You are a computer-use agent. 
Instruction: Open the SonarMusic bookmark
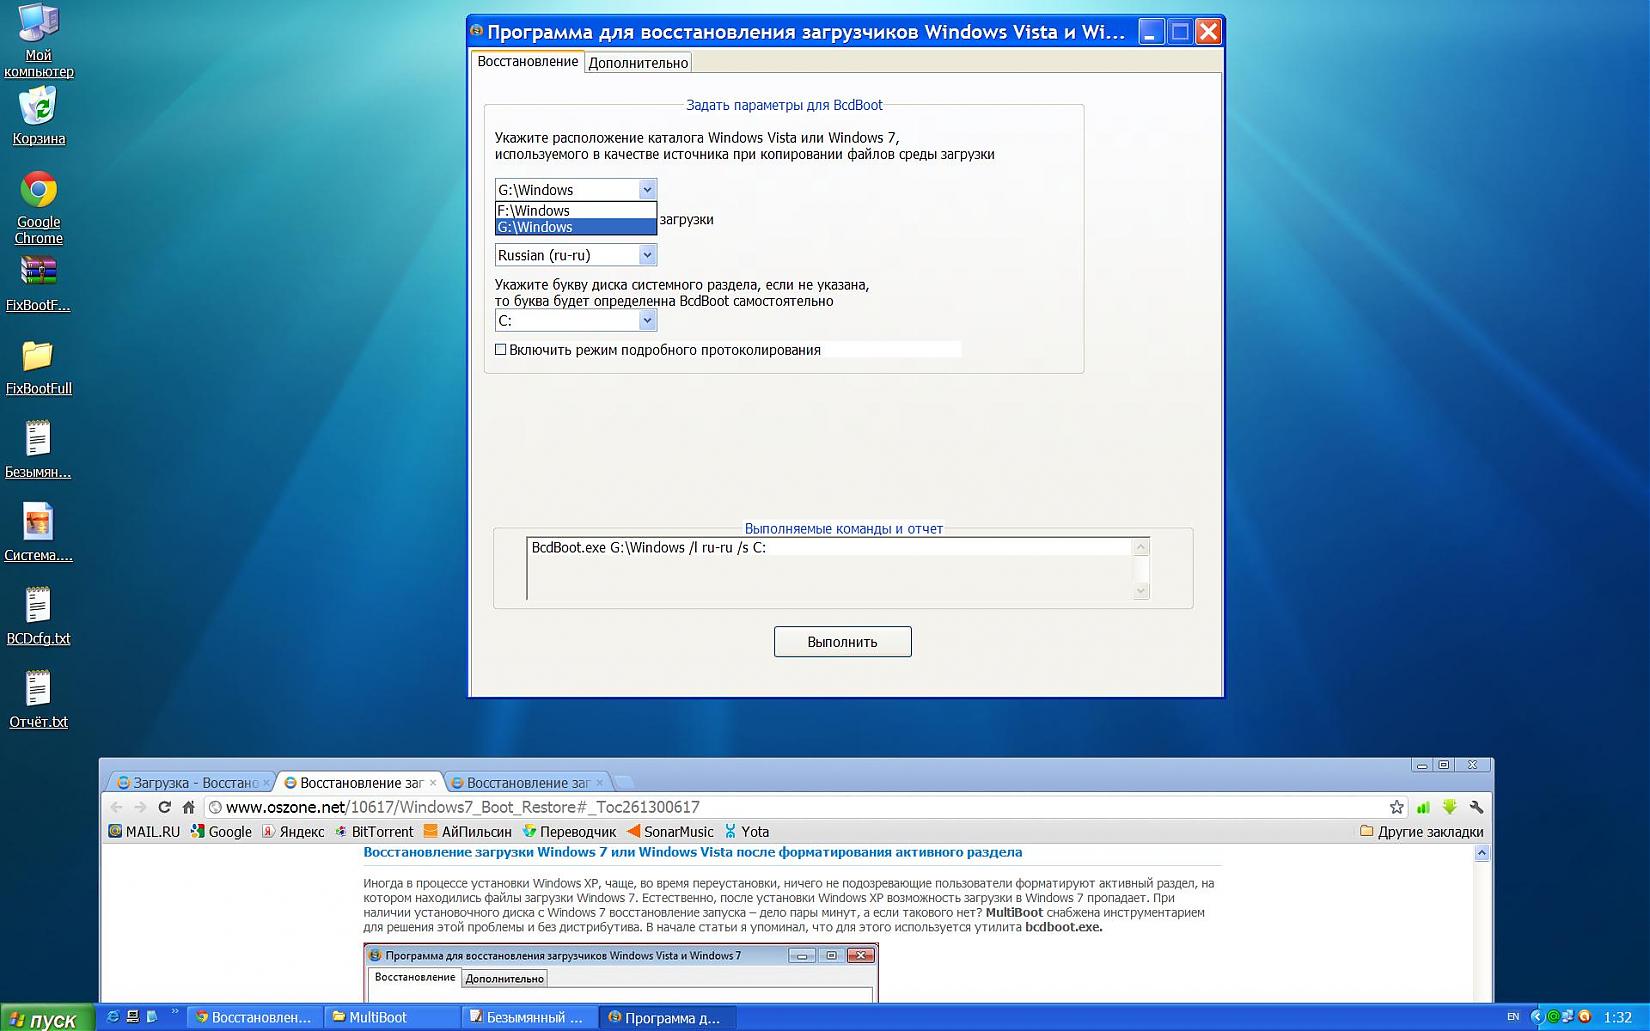click(x=670, y=831)
